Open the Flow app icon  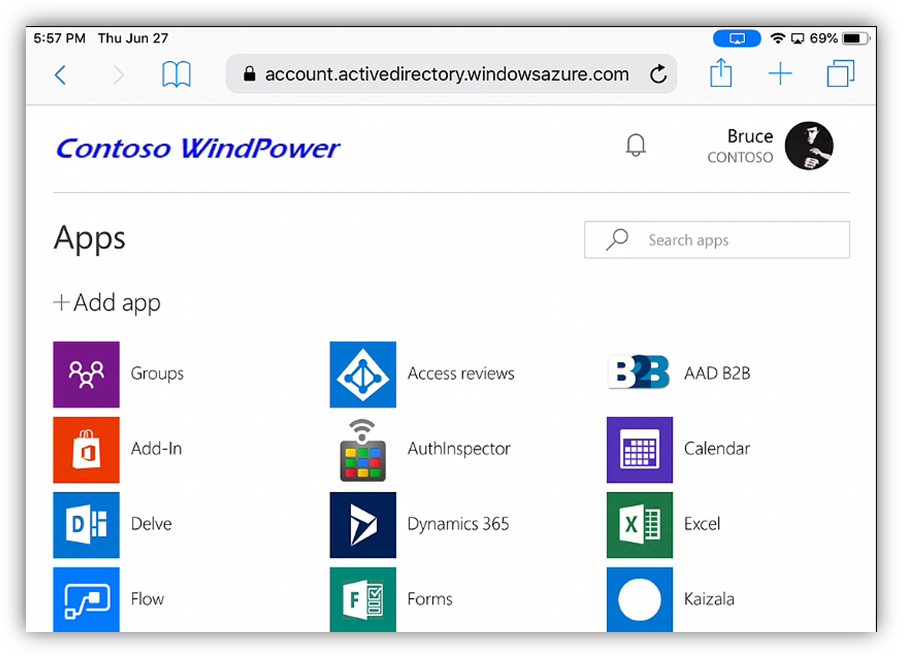pyautogui.click(x=86, y=599)
